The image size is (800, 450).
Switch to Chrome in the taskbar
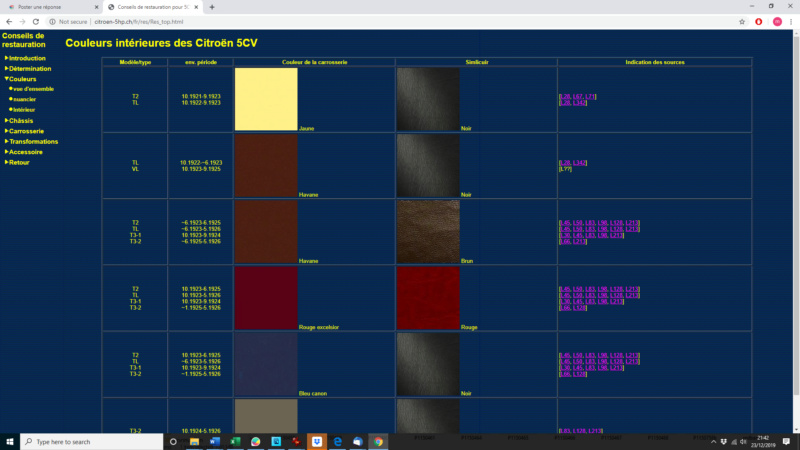pyautogui.click(x=378, y=441)
